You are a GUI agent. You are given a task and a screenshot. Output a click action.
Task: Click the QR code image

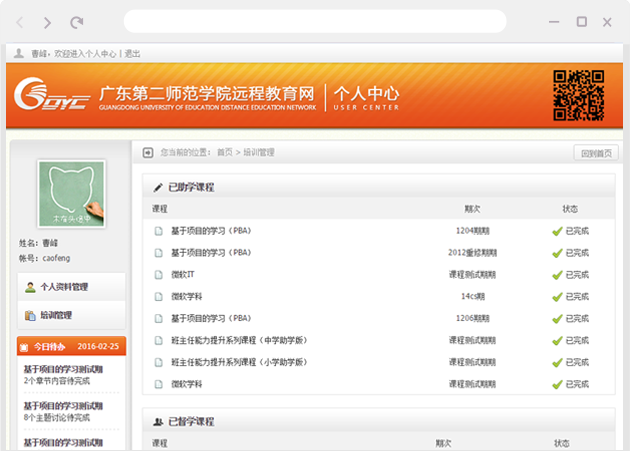[x=579, y=95]
